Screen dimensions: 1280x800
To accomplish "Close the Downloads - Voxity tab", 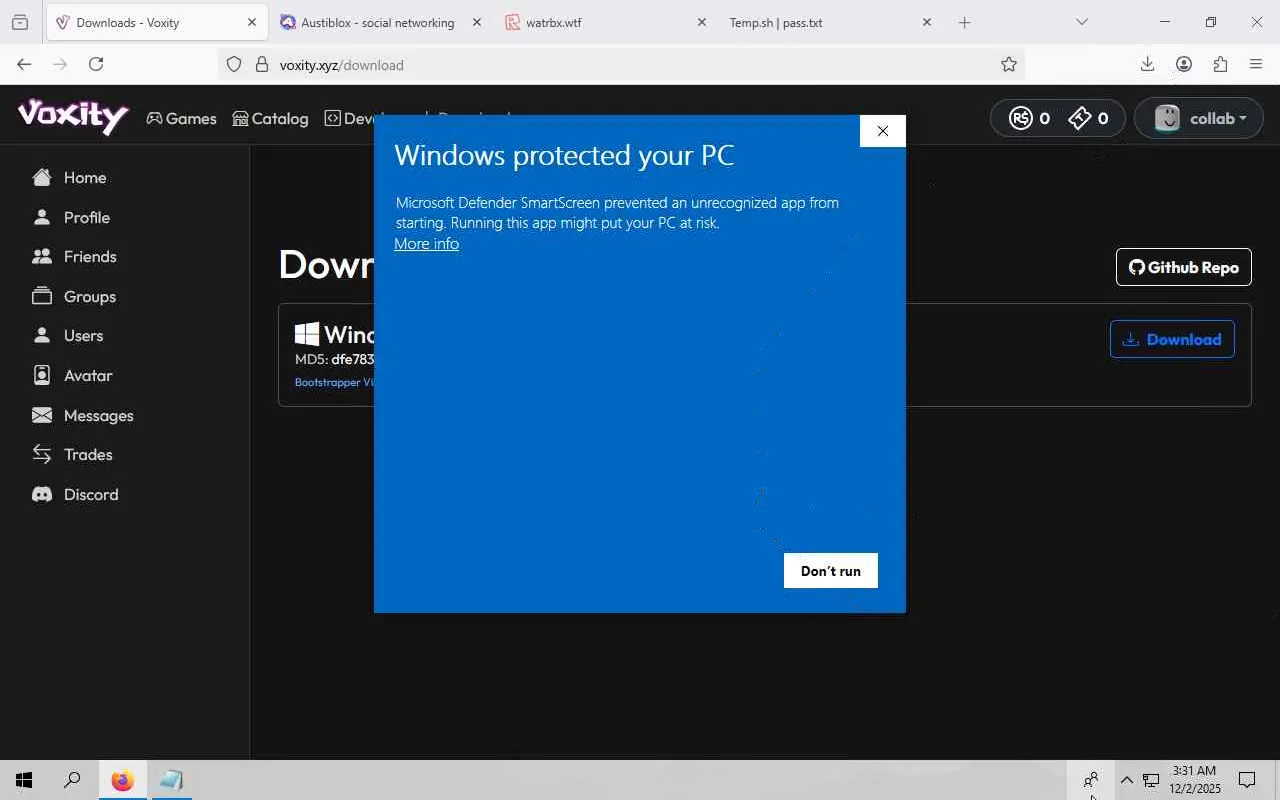I will pyautogui.click(x=252, y=22).
